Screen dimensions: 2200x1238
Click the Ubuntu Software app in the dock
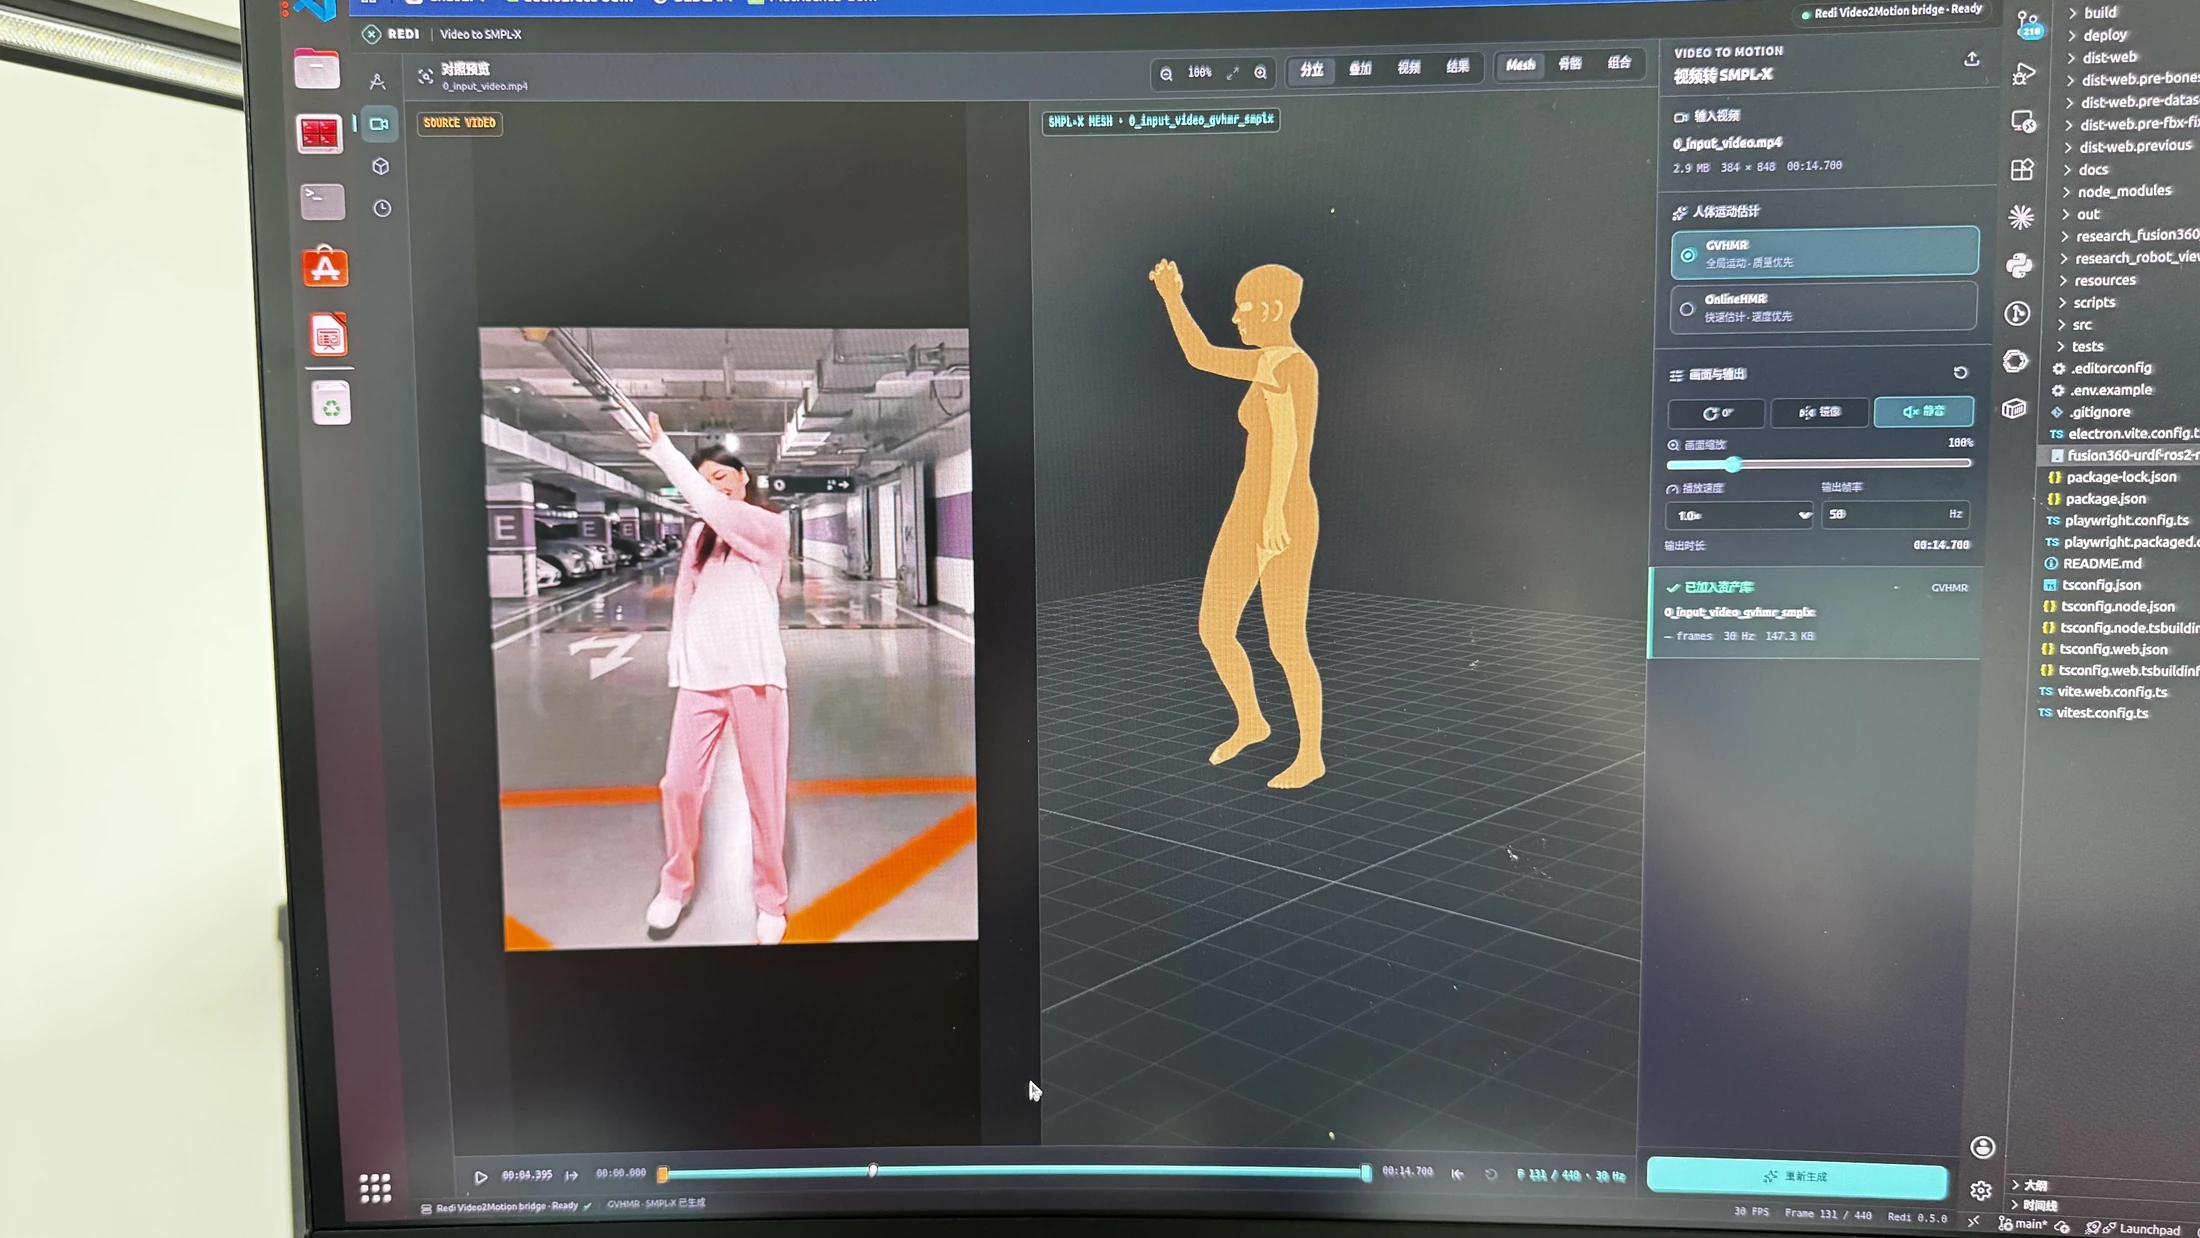click(325, 268)
